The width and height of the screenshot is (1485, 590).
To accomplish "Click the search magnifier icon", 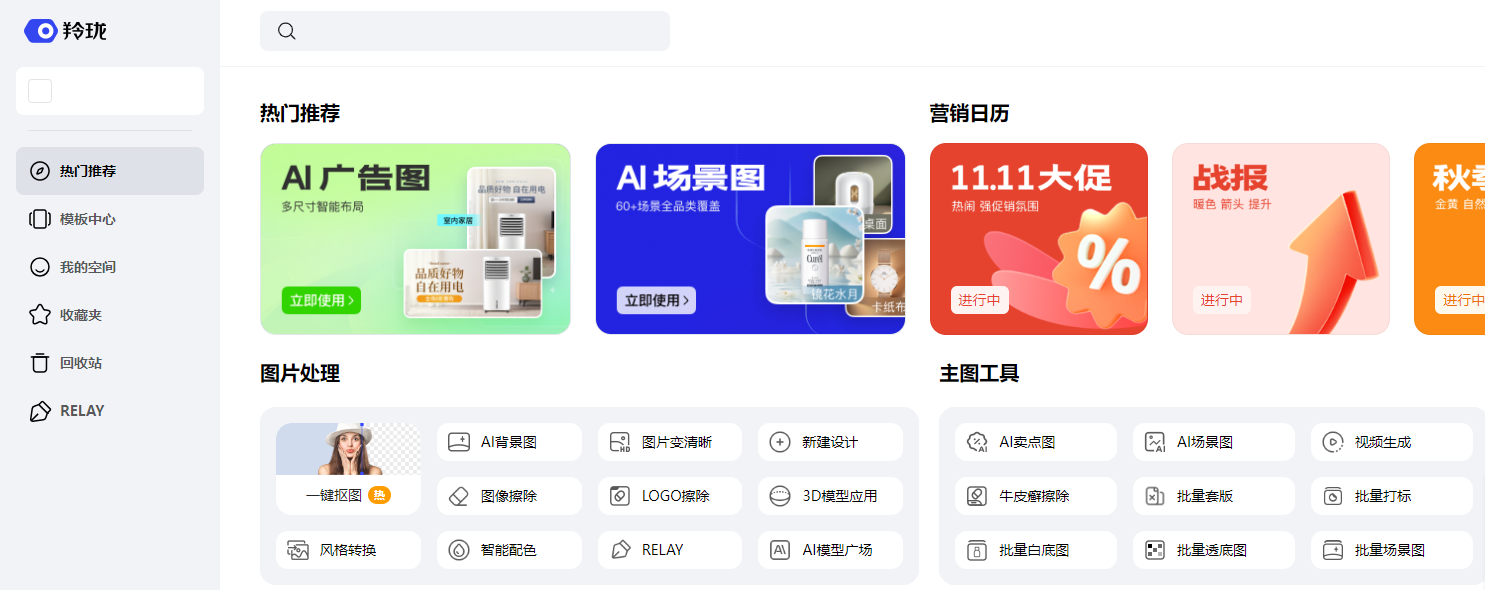I will tap(287, 31).
